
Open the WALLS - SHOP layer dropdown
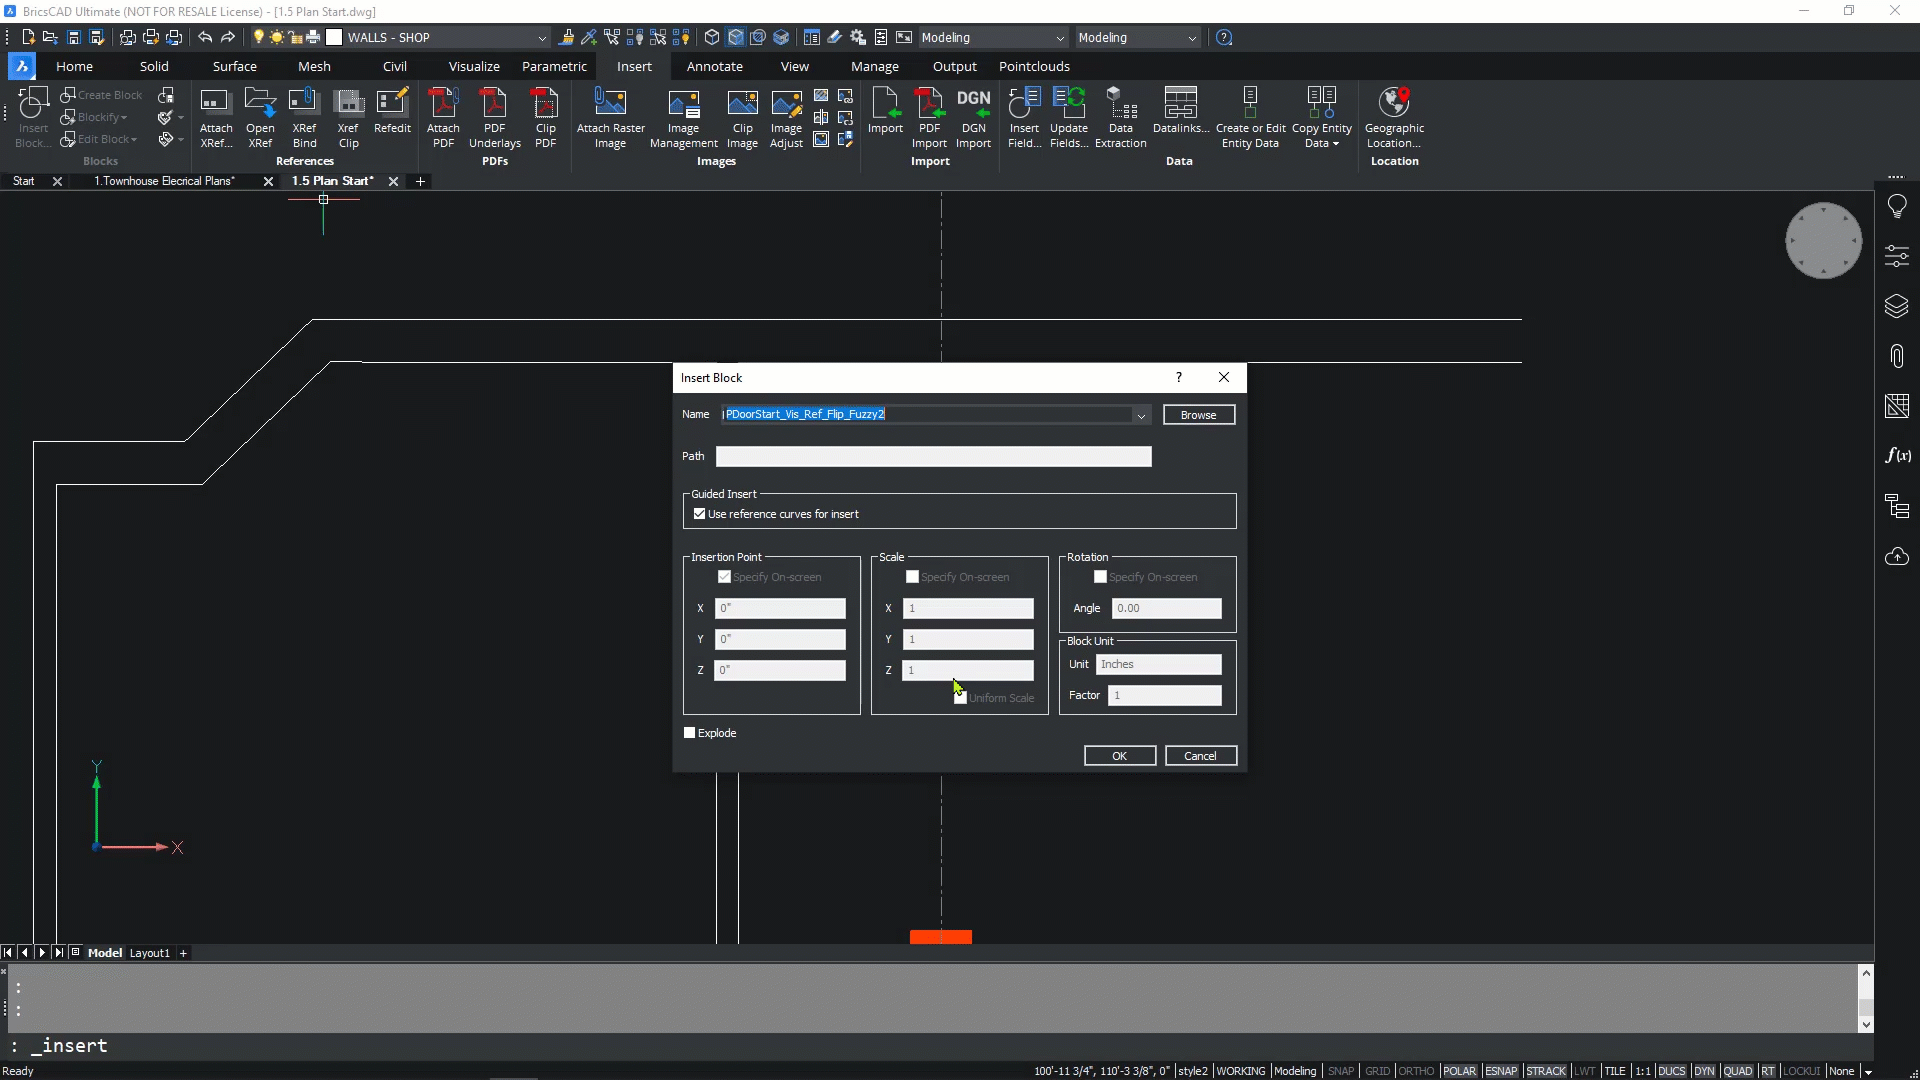coord(542,38)
